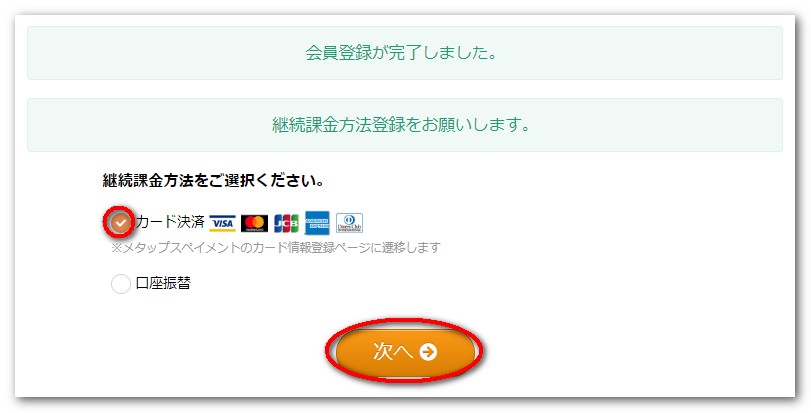Click the 継続課金方法をご選択ください heading
Screen dimensions: 811x413
(x=214, y=181)
